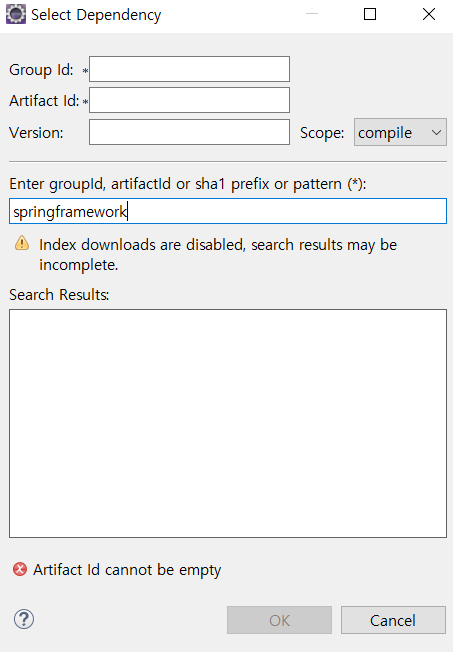The height and width of the screenshot is (652, 453).
Task: Click the red error icon
Action: (20, 569)
